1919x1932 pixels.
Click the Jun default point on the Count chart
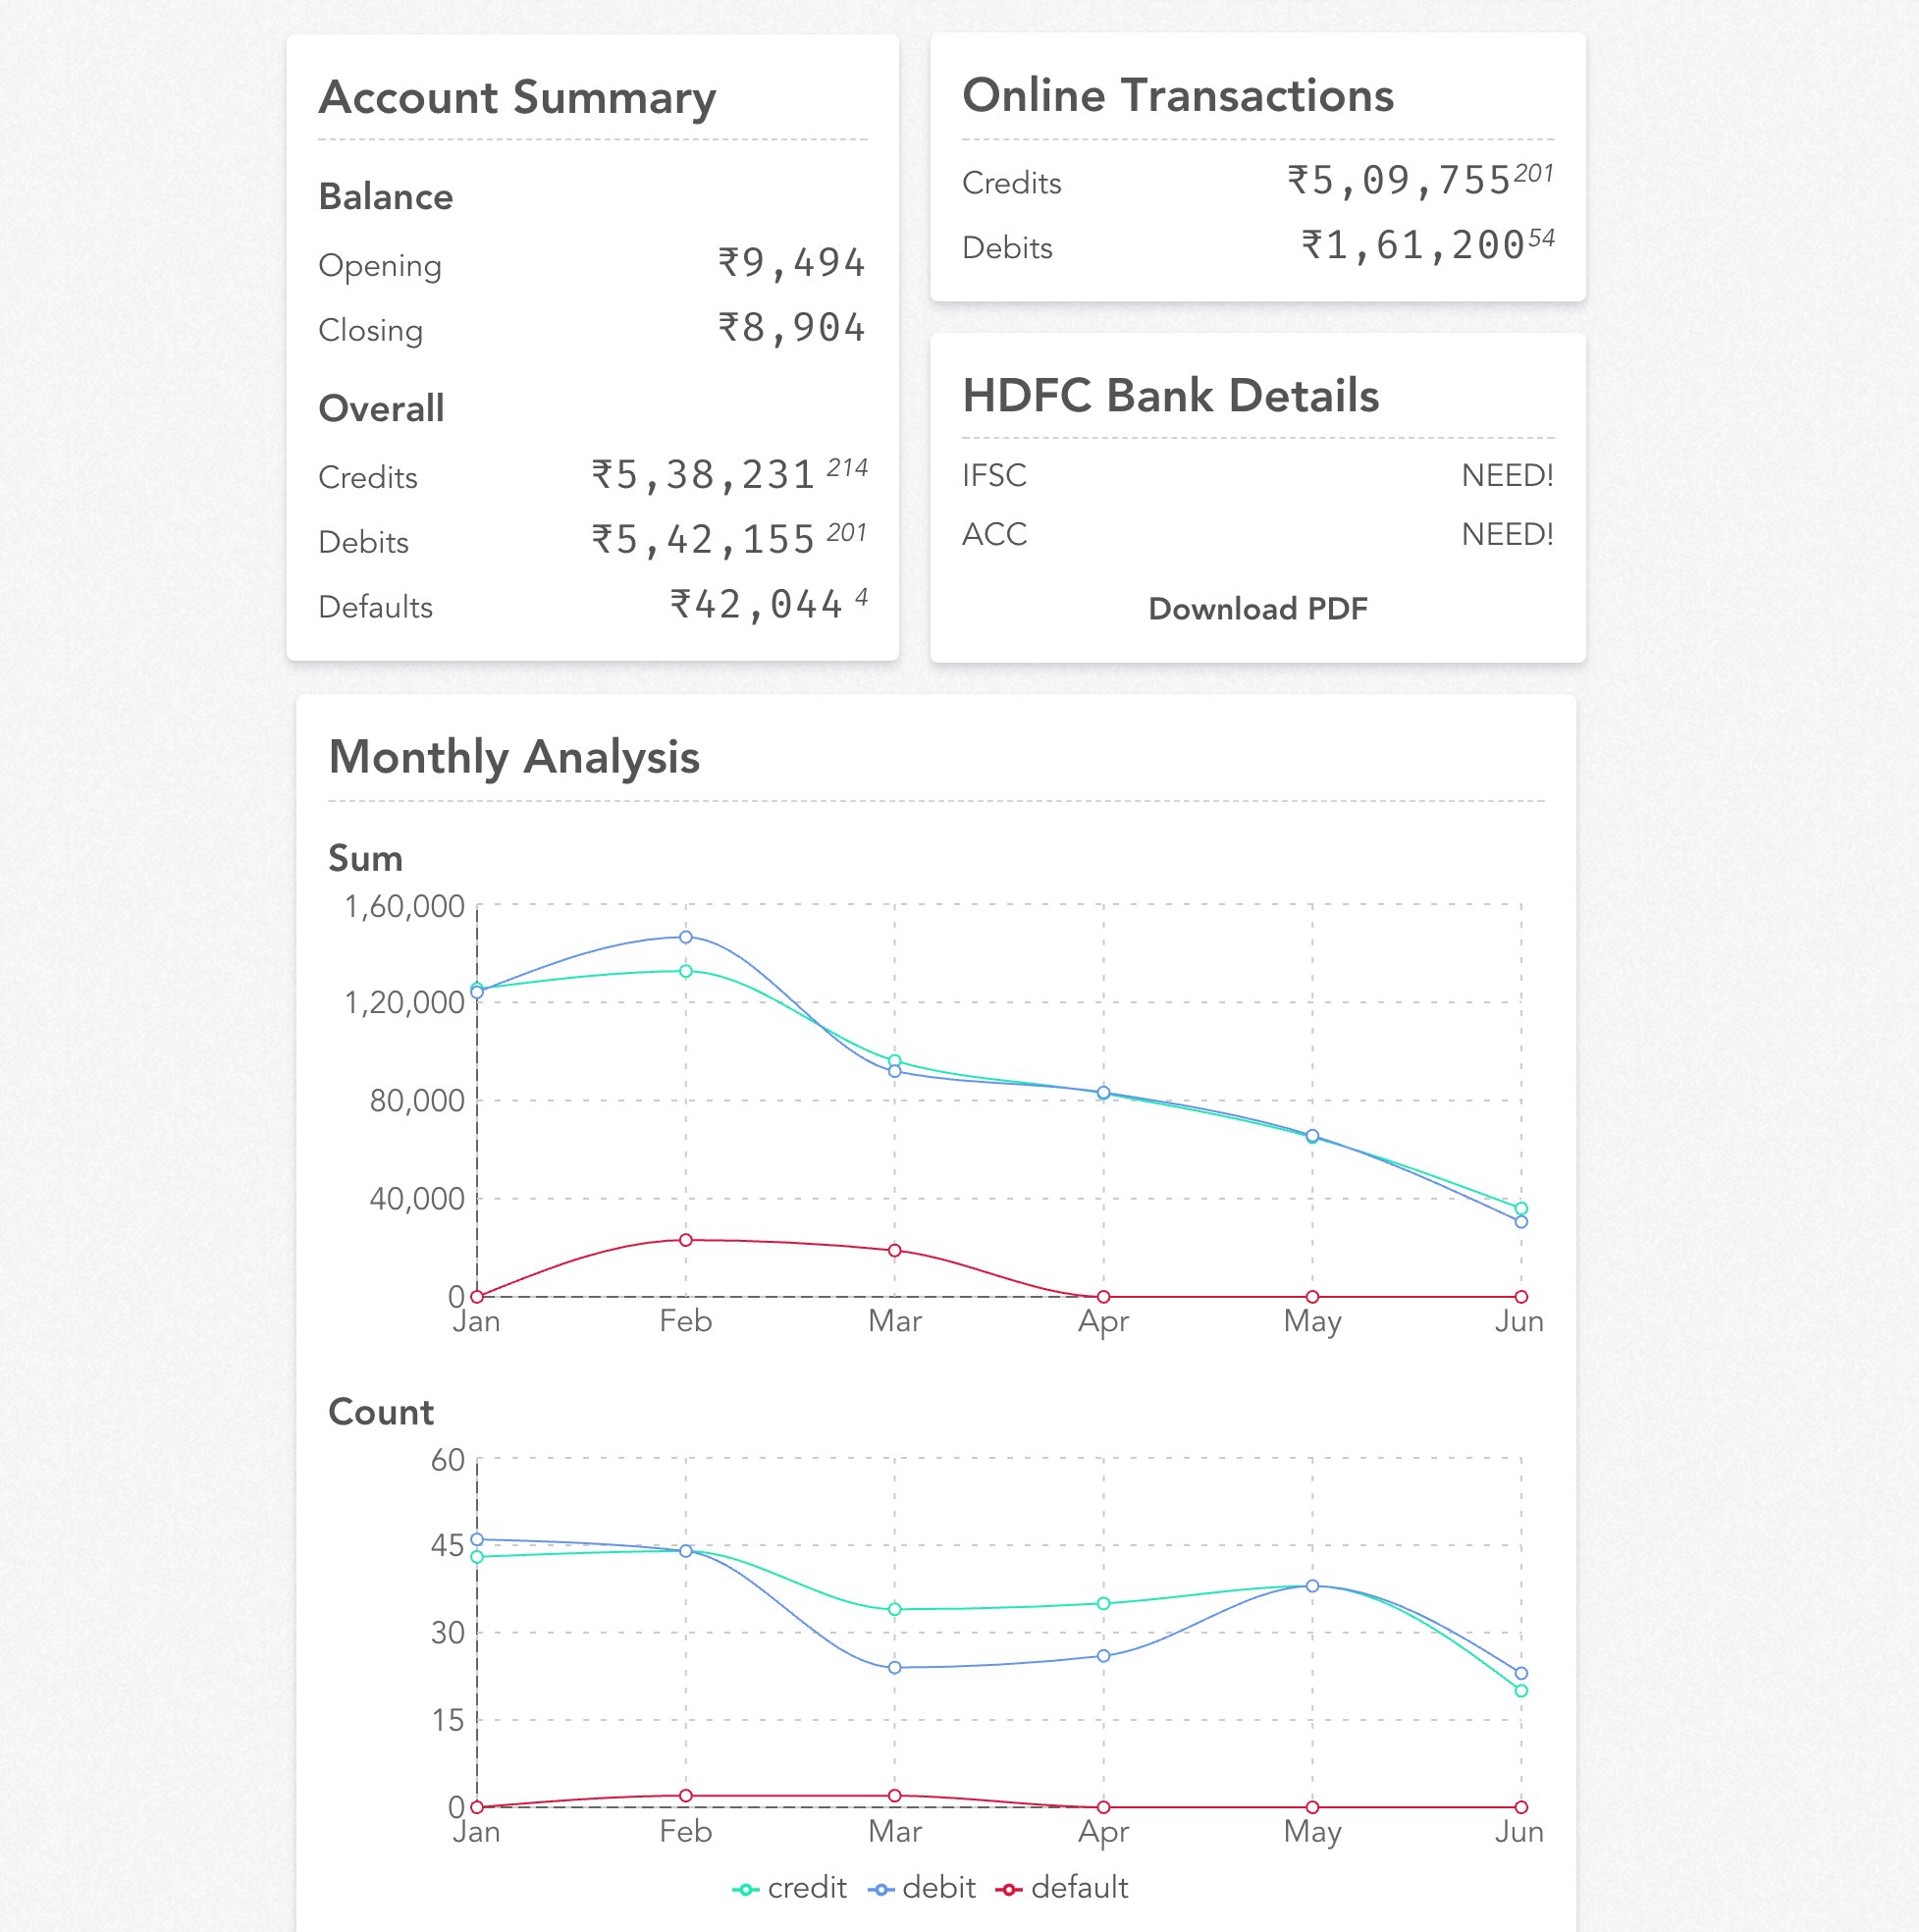(x=1521, y=1807)
